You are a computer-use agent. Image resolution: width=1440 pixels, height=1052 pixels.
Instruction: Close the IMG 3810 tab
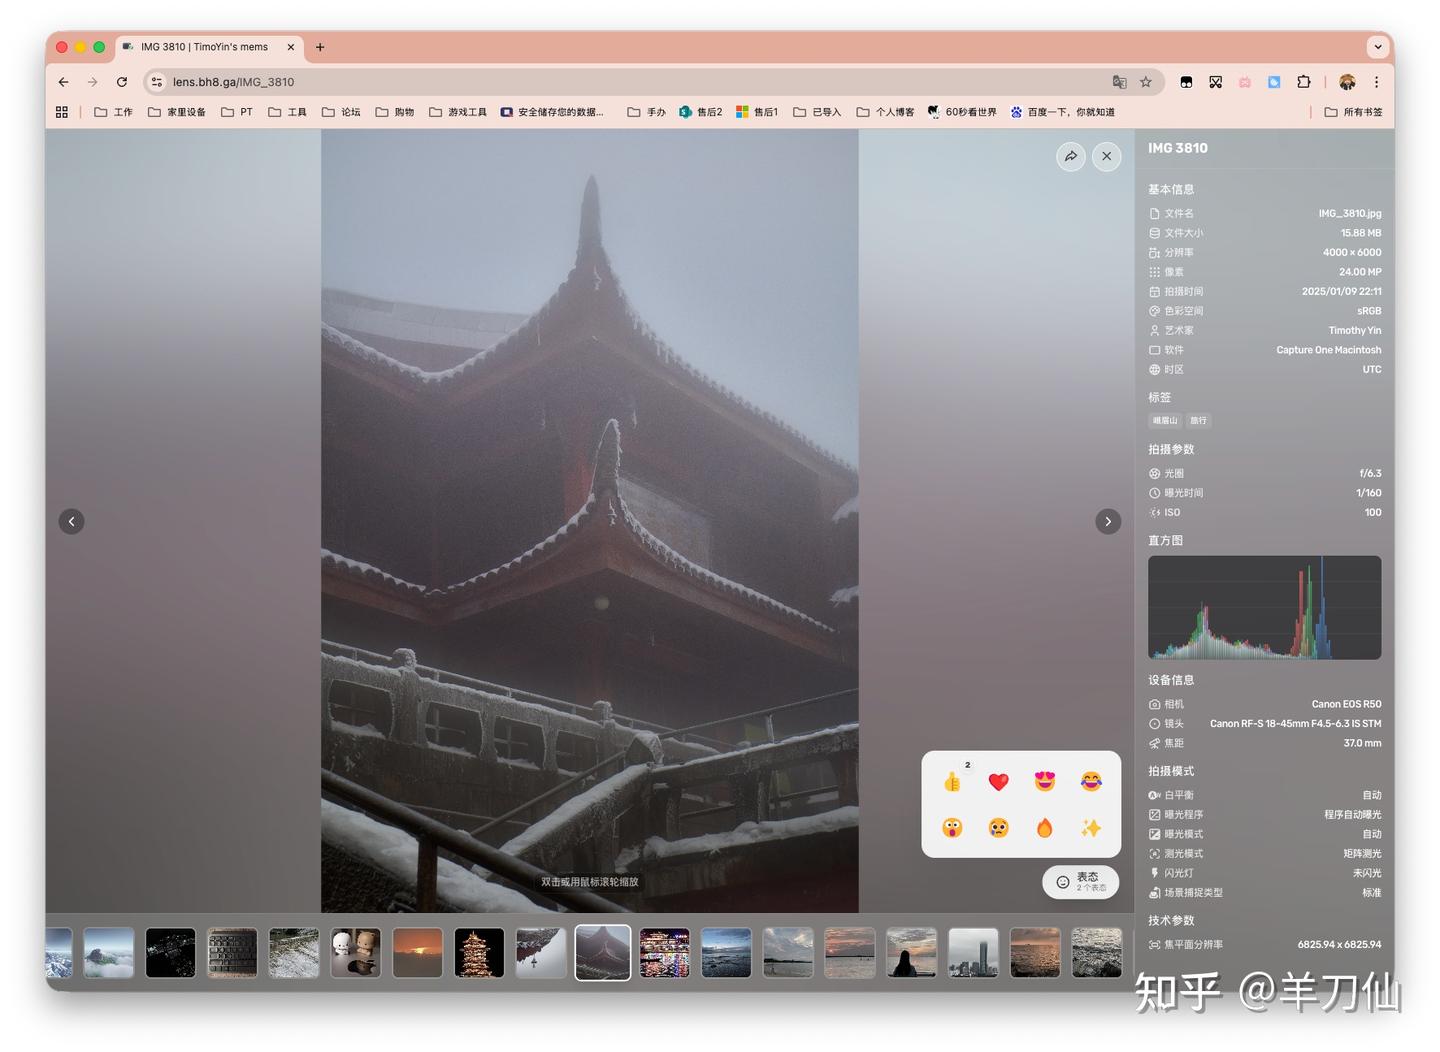[291, 47]
